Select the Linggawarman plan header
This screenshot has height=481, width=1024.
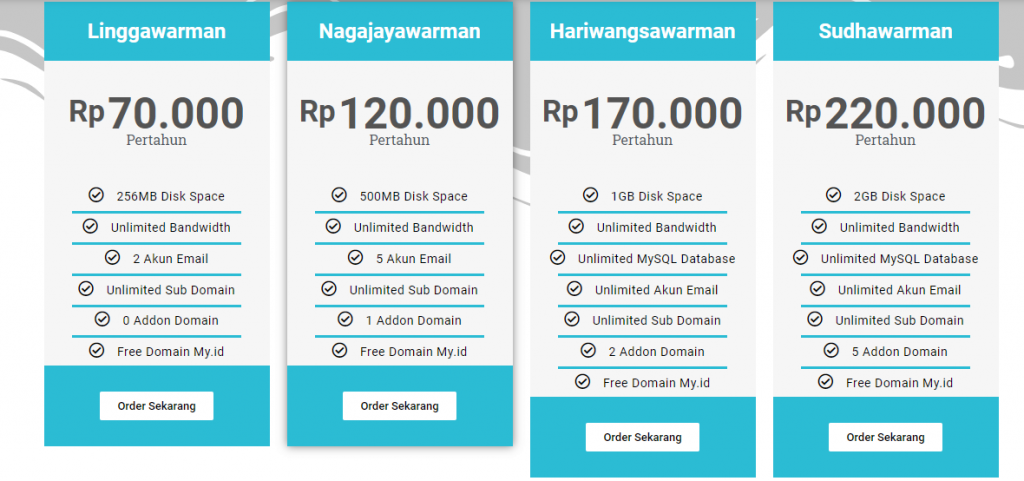pyautogui.click(x=157, y=31)
